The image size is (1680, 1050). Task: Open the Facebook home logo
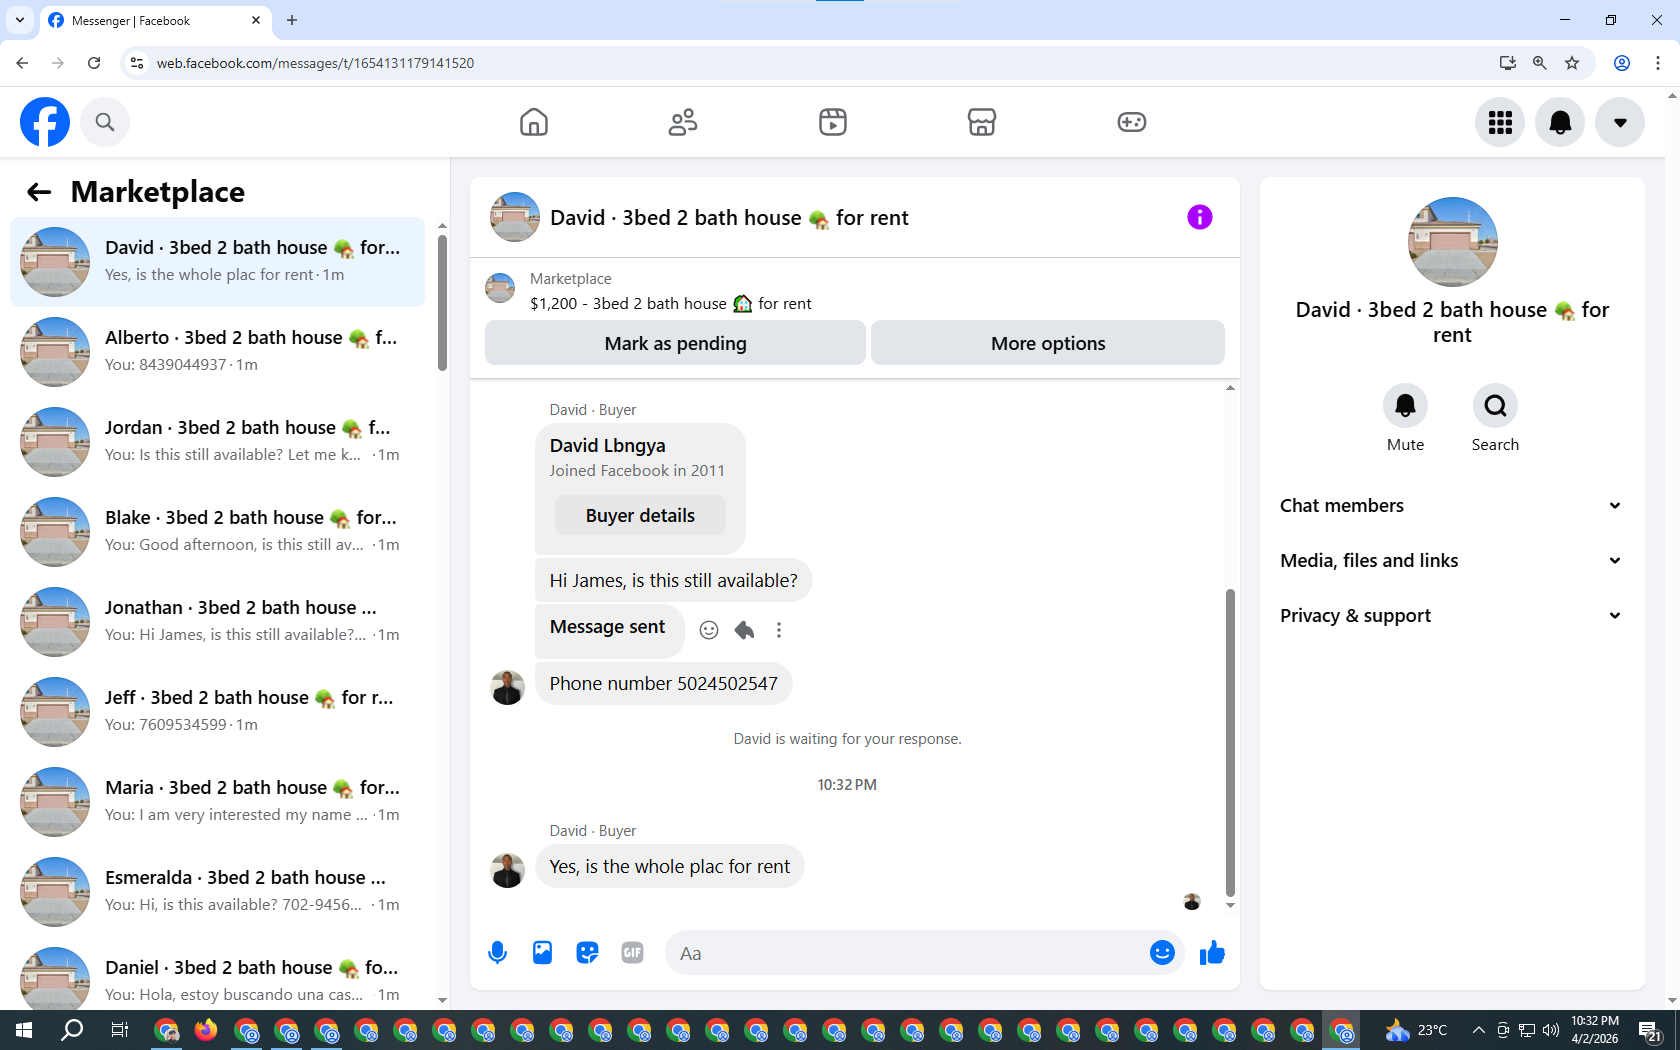[45, 122]
